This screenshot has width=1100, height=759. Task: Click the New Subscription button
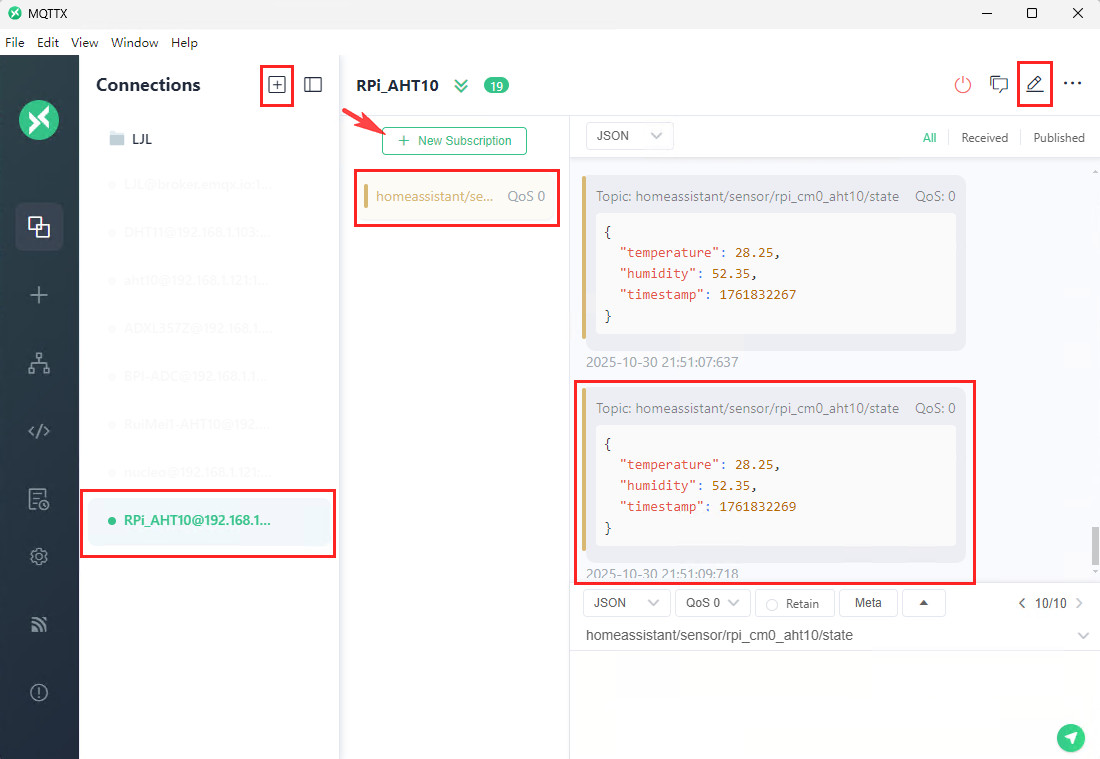(x=454, y=141)
